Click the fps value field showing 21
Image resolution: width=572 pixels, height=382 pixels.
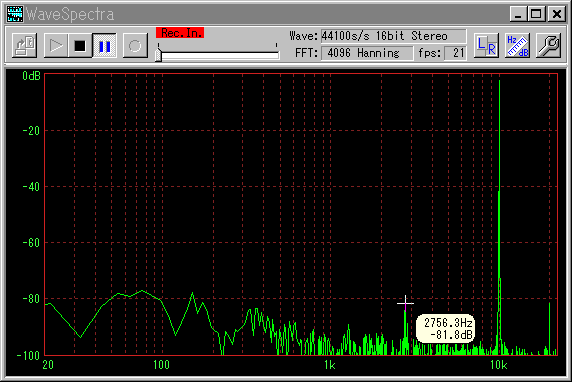[x=455, y=53]
